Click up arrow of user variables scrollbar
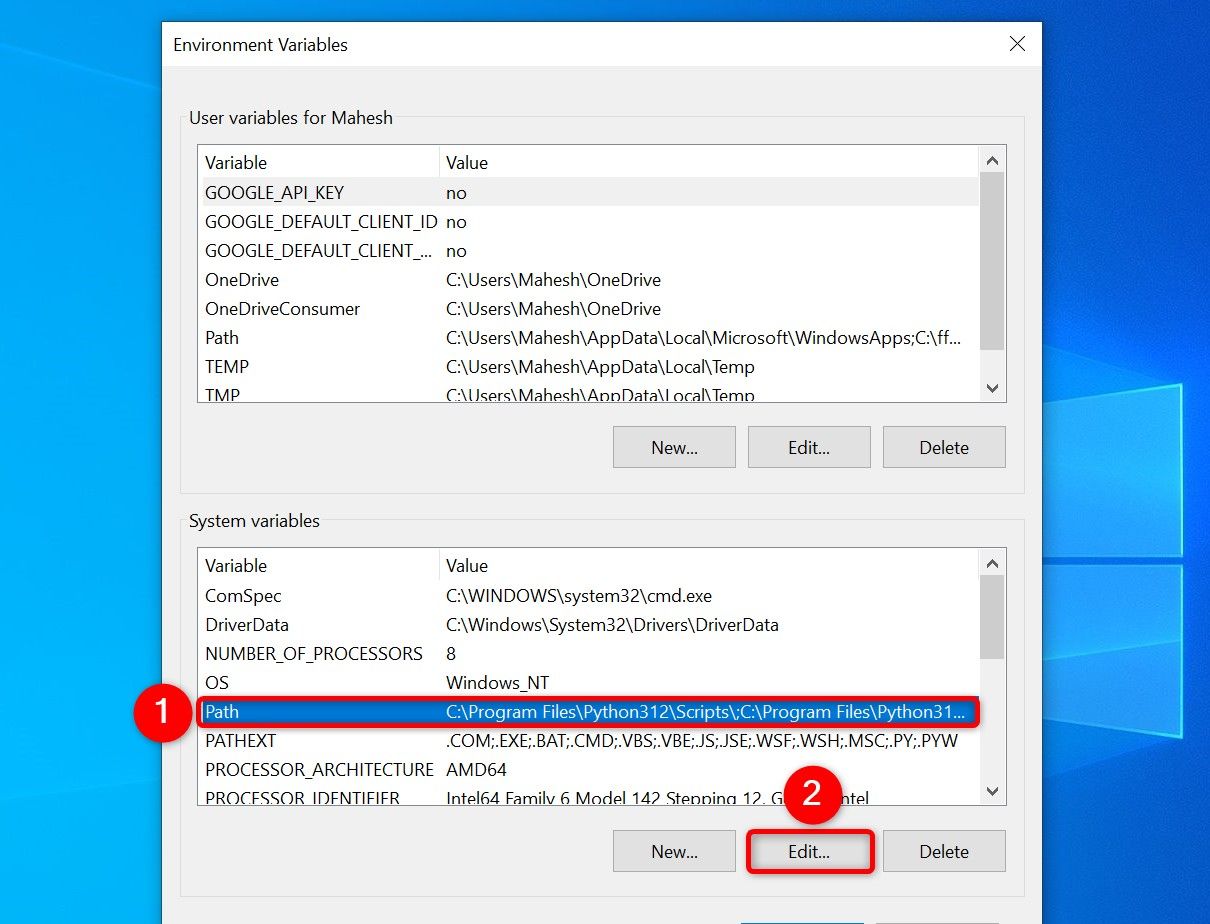This screenshot has height=924, width=1210. tap(992, 159)
